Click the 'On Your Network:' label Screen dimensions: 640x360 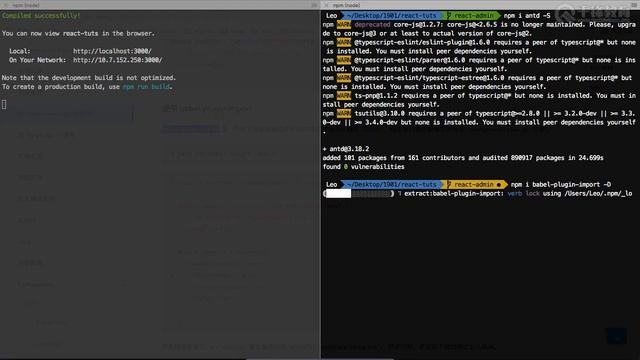tap(38, 60)
